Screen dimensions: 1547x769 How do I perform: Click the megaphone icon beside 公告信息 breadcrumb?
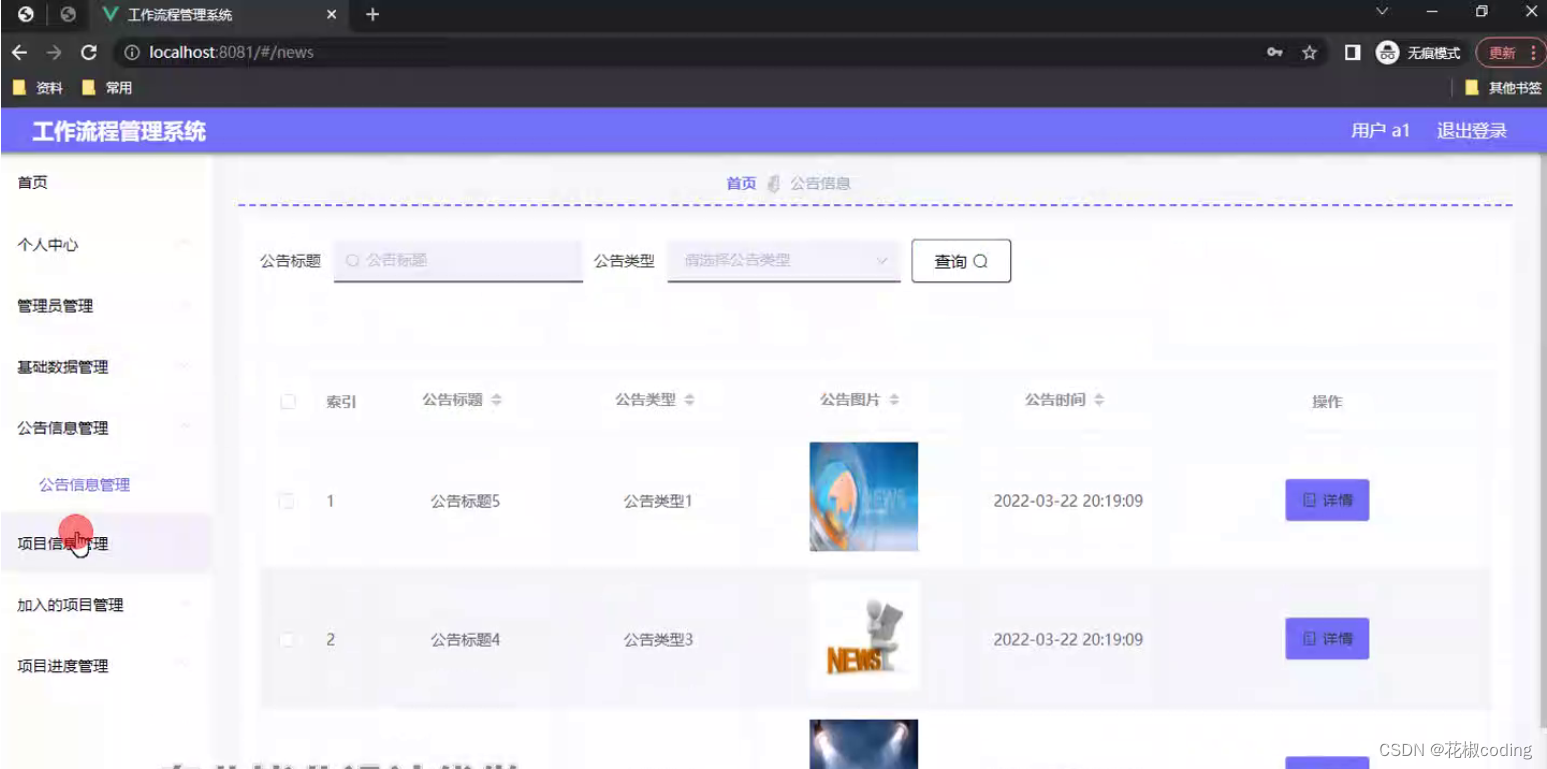(773, 183)
